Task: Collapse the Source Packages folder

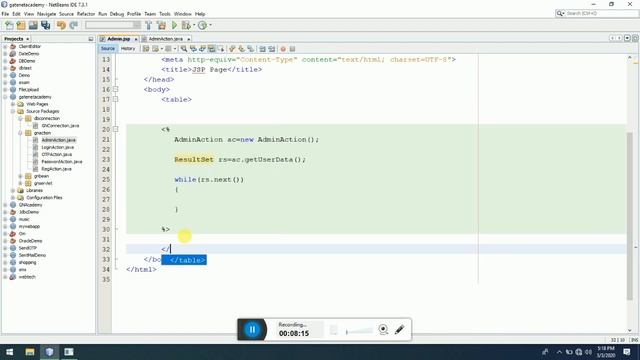Action: tap(13, 111)
